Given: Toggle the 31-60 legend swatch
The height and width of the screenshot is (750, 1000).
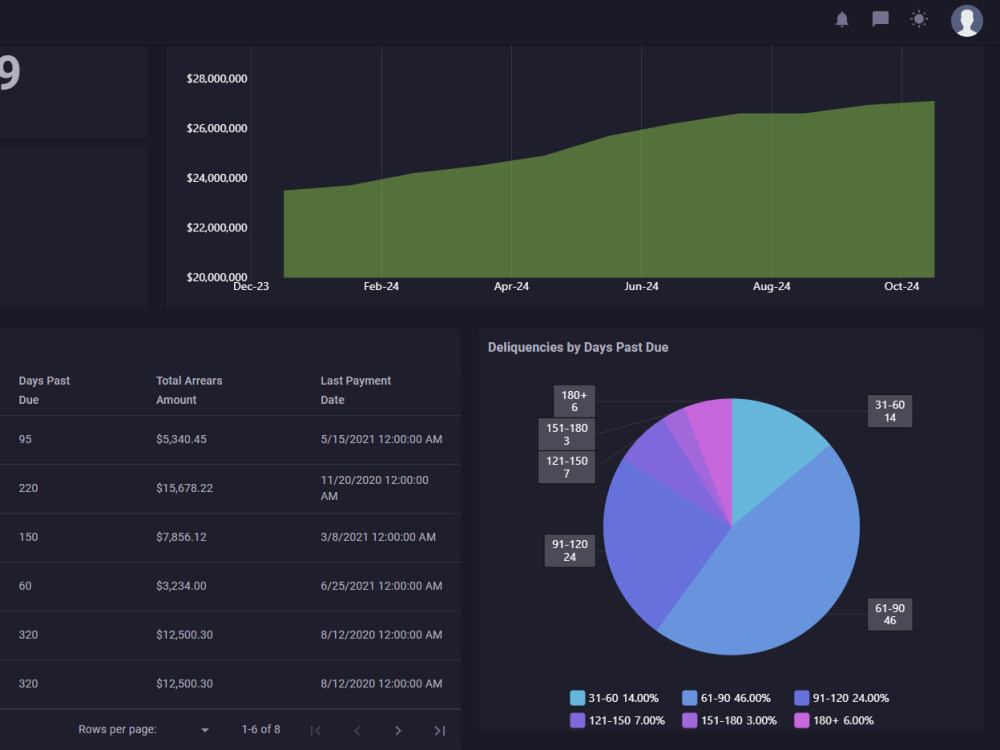Looking at the screenshot, I should coord(577,698).
